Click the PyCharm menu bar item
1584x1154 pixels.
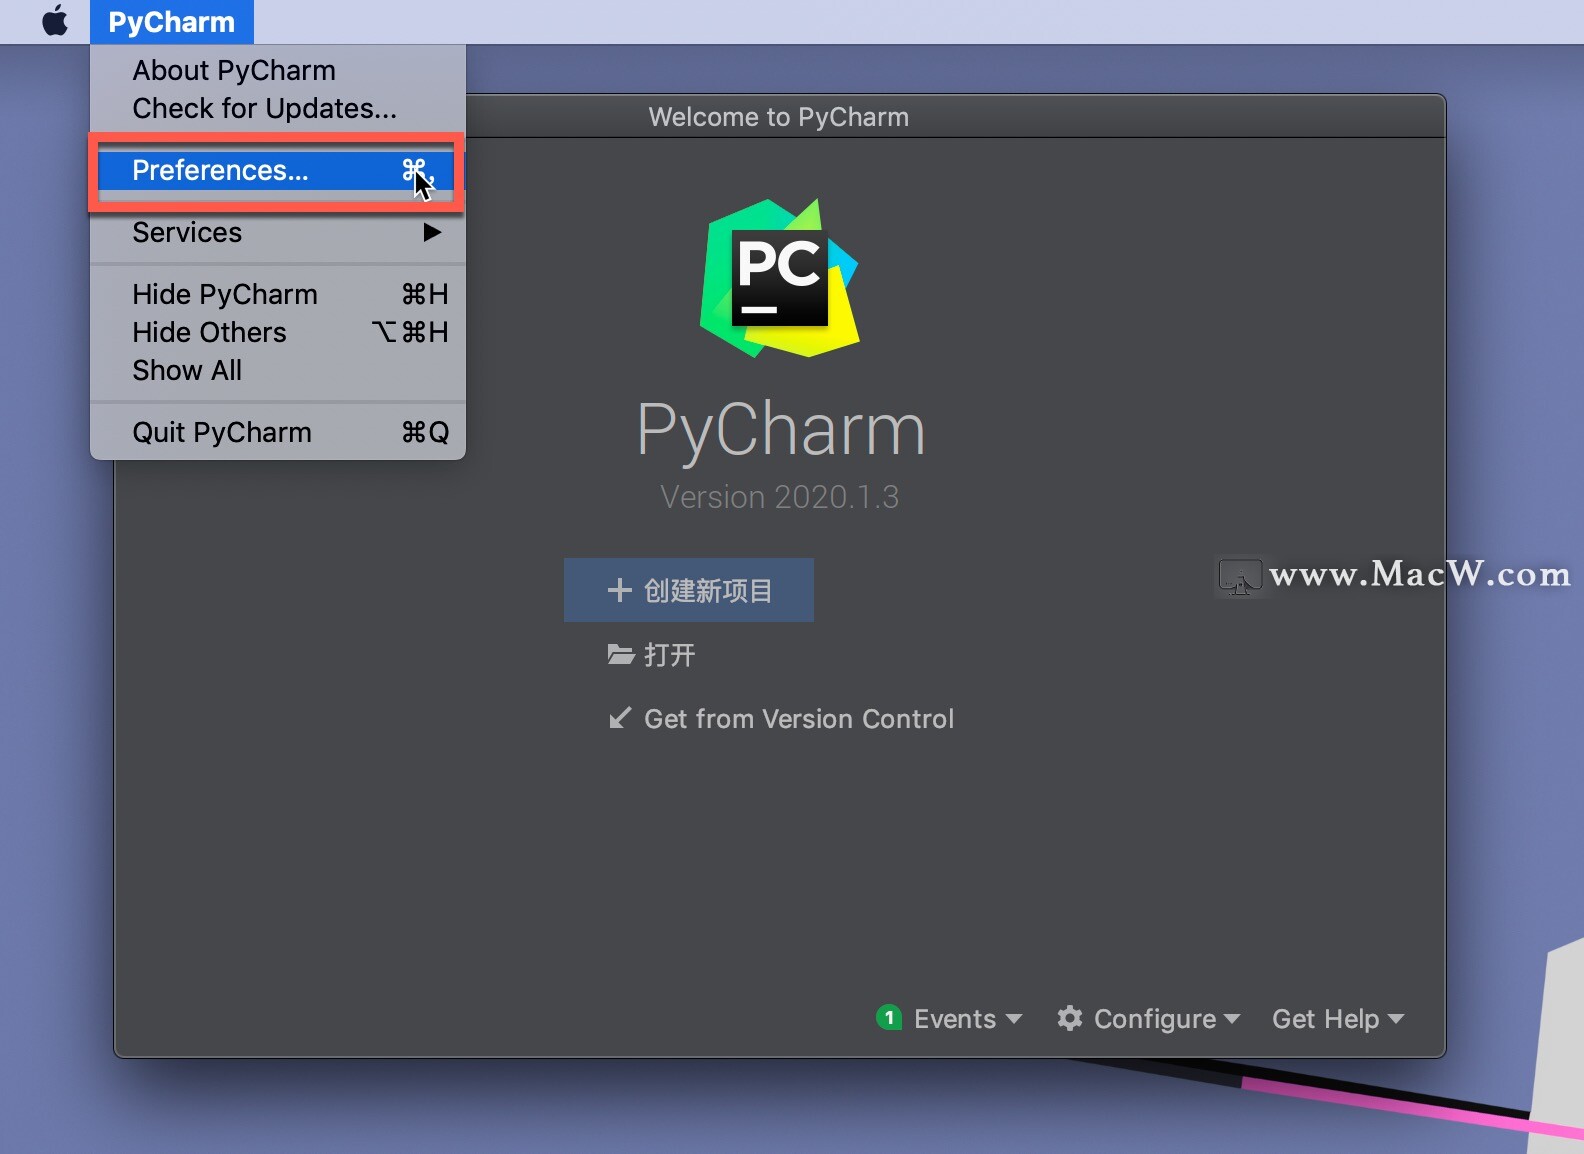(x=171, y=22)
